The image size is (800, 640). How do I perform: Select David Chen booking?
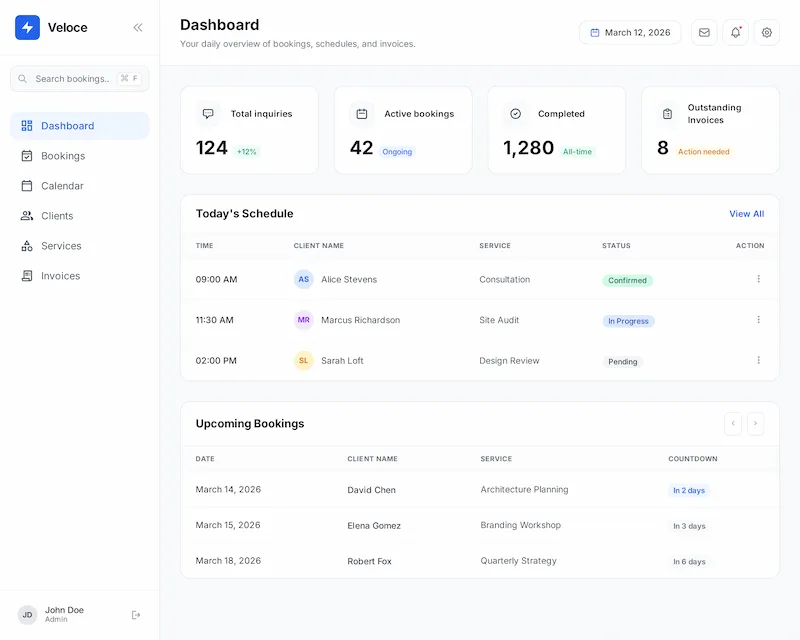coord(371,490)
